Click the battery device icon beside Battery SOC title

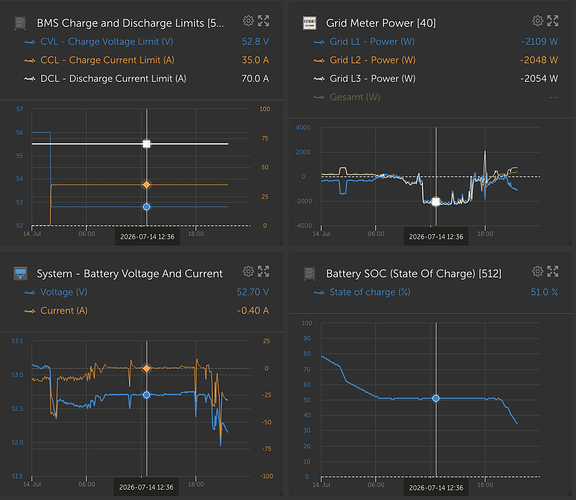(x=309, y=274)
